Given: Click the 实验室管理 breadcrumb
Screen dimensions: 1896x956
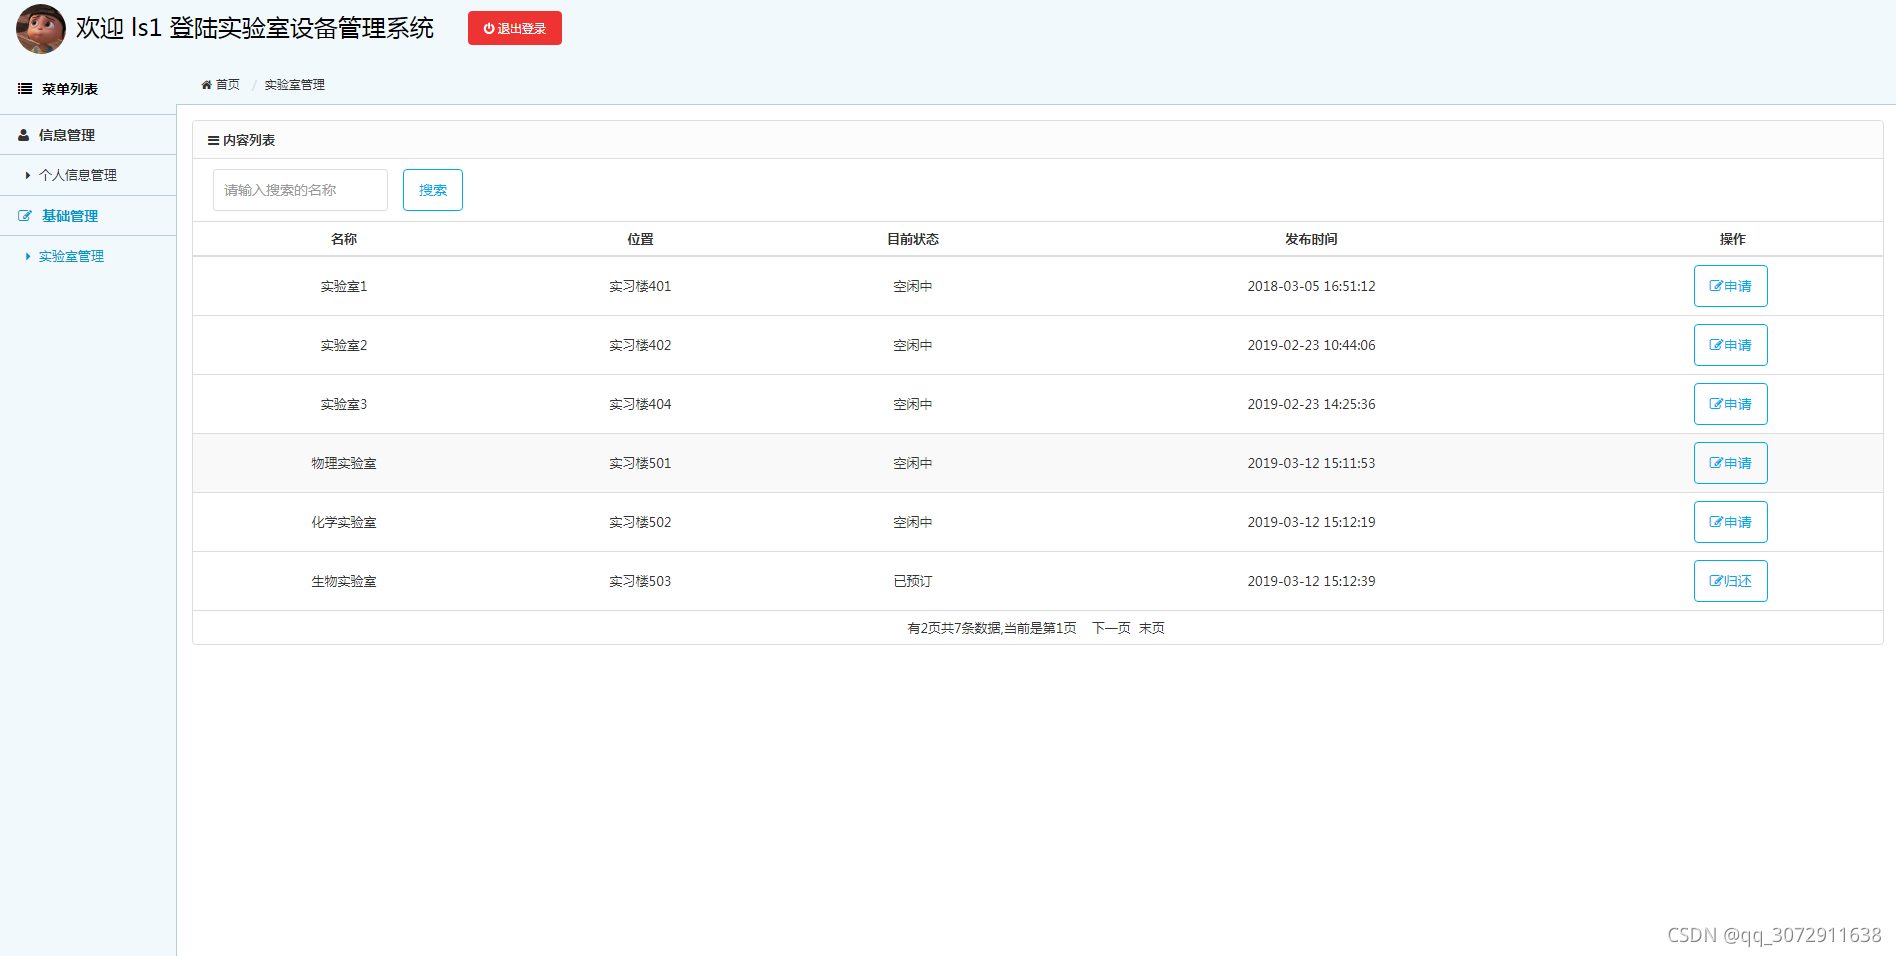Looking at the screenshot, I should [294, 85].
